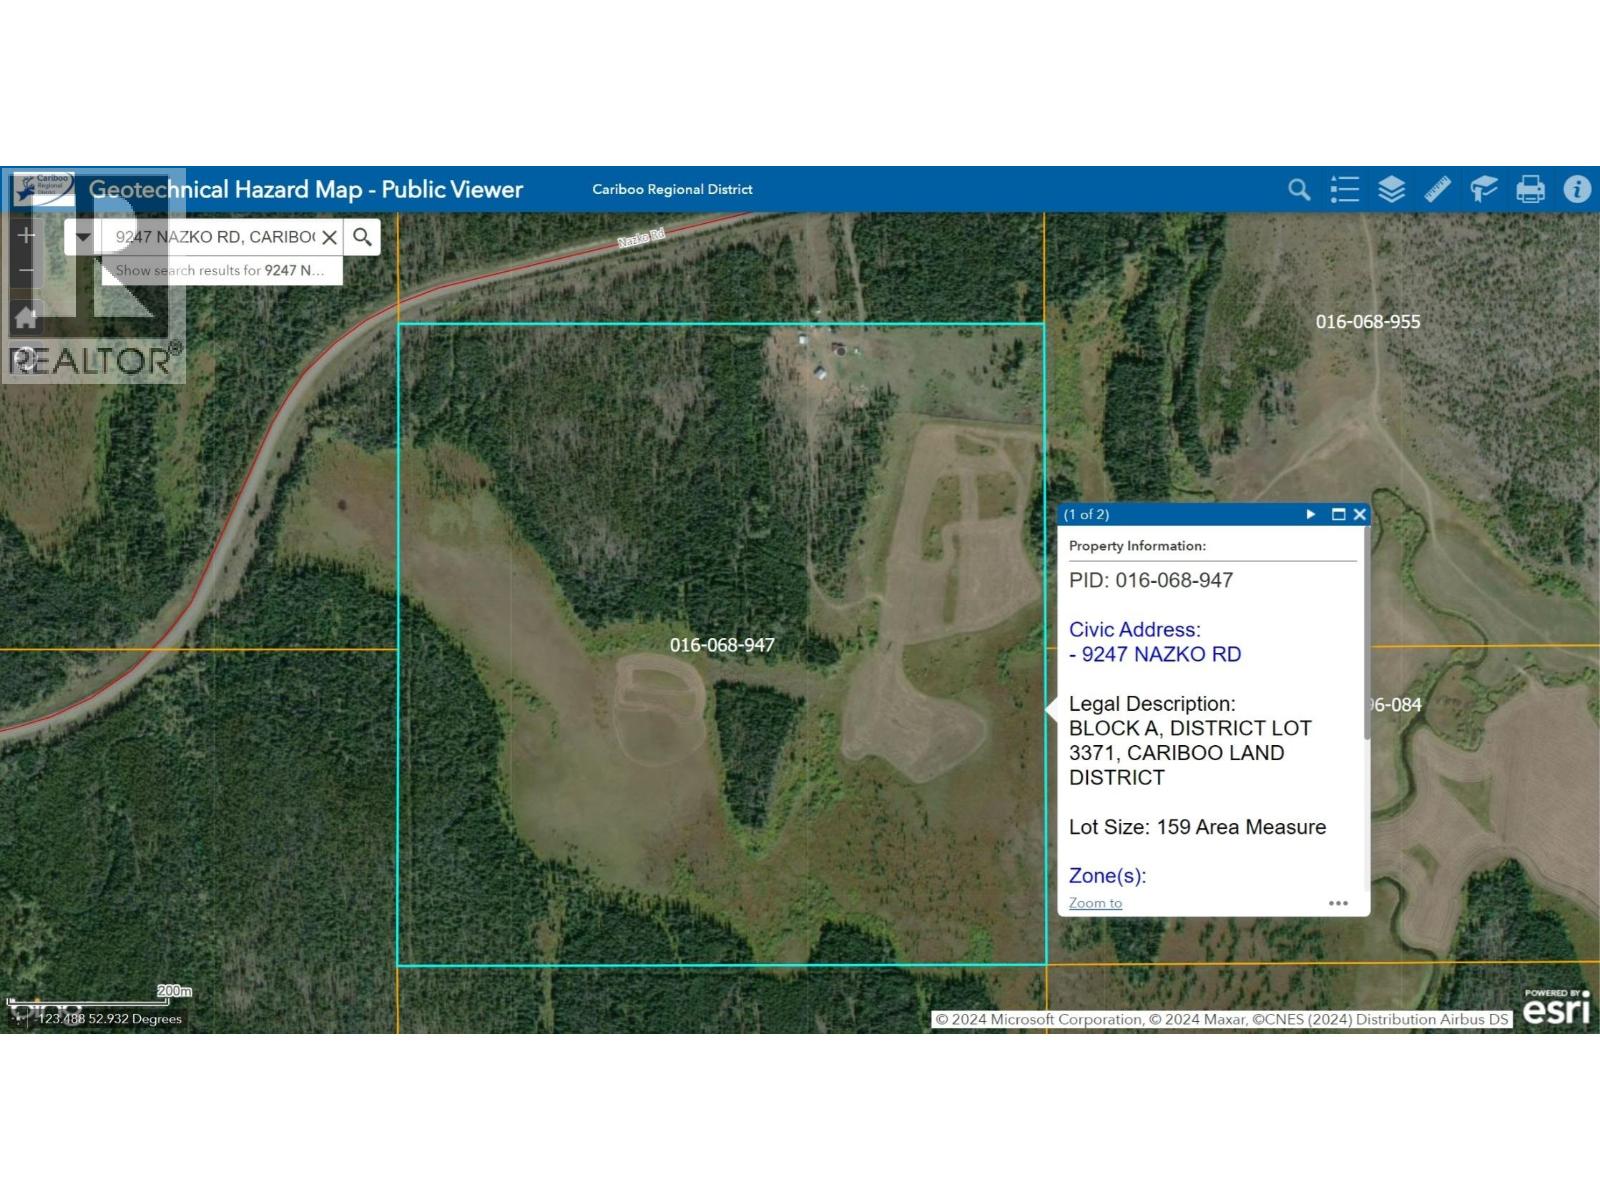Clear the address search field with the X
The width and height of the screenshot is (1600, 1200).
[331, 237]
